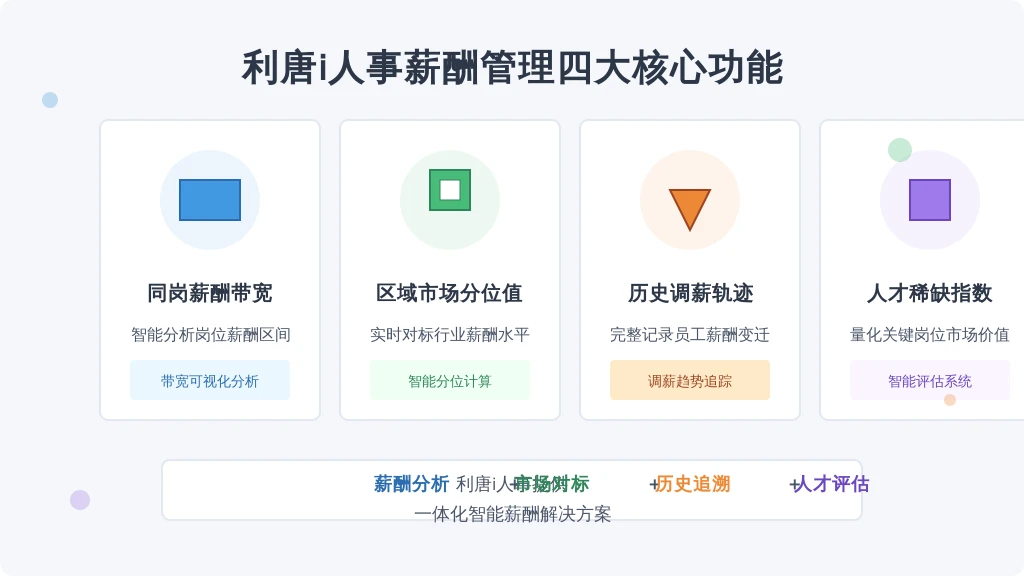Click the purple square icon for 人才稀缺指数
Image resolution: width=1024 pixels, height=576 pixels.
(x=930, y=200)
